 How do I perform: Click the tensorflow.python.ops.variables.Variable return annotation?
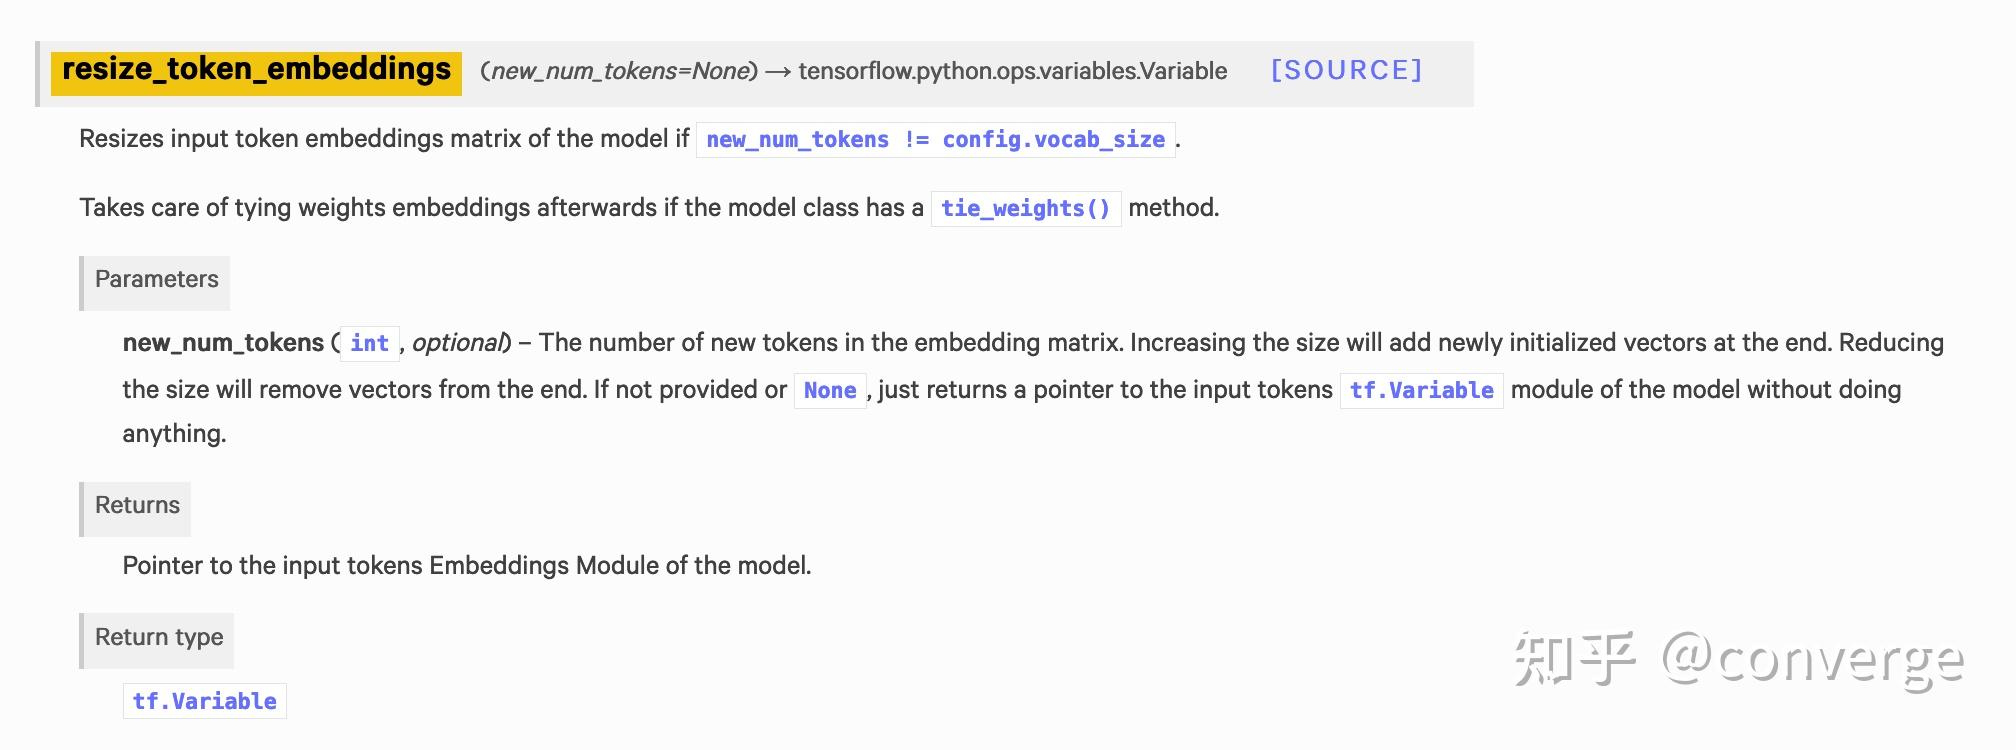(x=1012, y=72)
